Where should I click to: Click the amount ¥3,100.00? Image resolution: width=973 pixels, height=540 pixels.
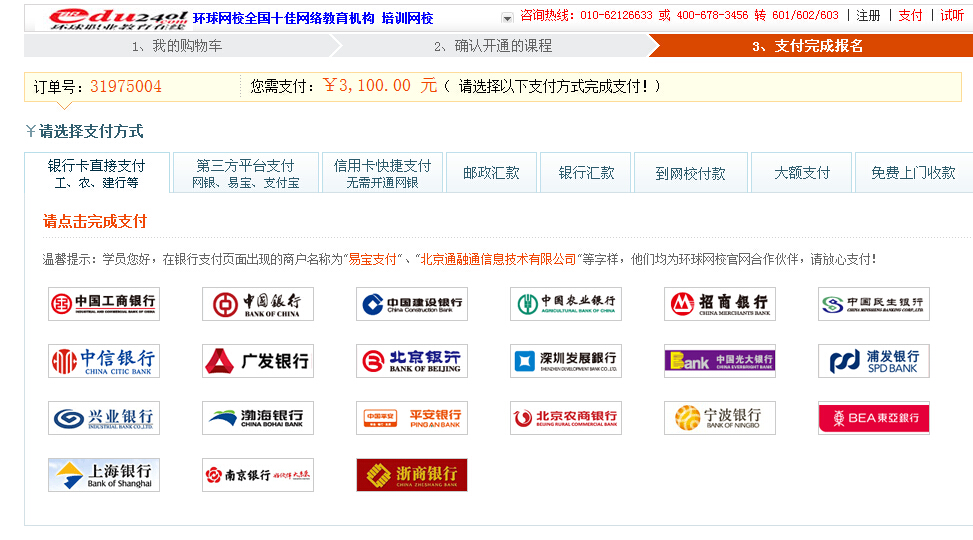[x=367, y=86]
